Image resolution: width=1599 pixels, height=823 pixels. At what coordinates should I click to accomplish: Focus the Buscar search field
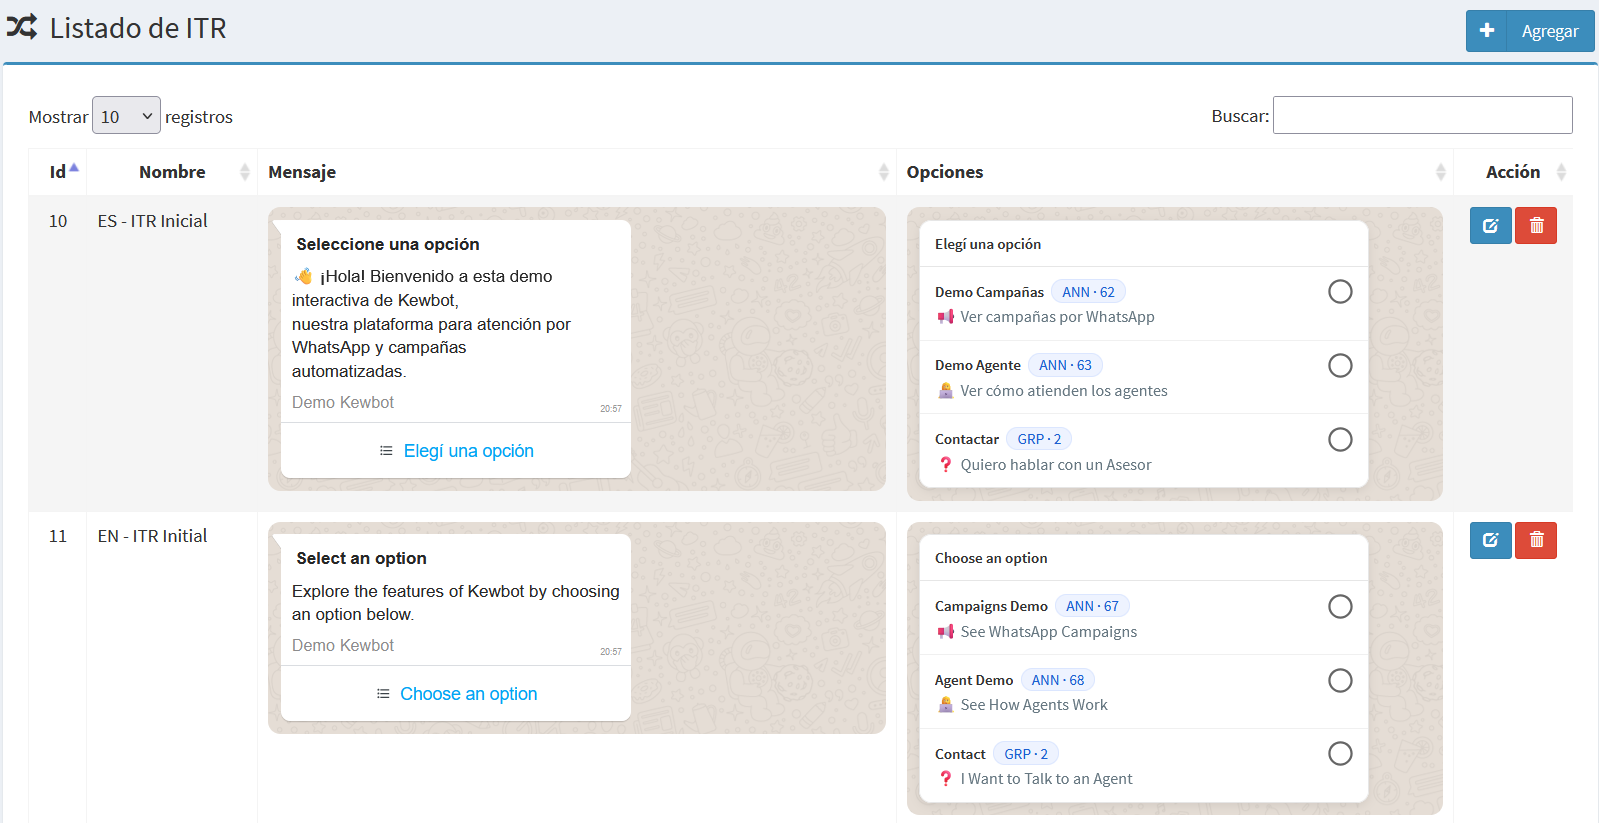pyautogui.click(x=1422, y=115)
